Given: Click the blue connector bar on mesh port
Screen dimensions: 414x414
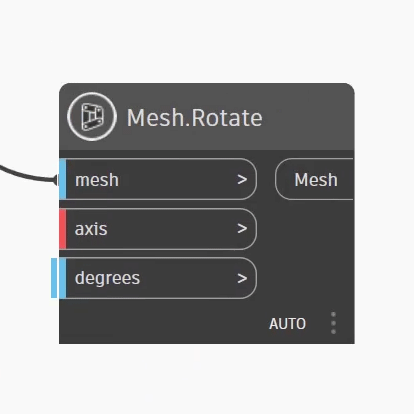Looking at the screenshot, I should pyautogui.click(x=63, y=179).
